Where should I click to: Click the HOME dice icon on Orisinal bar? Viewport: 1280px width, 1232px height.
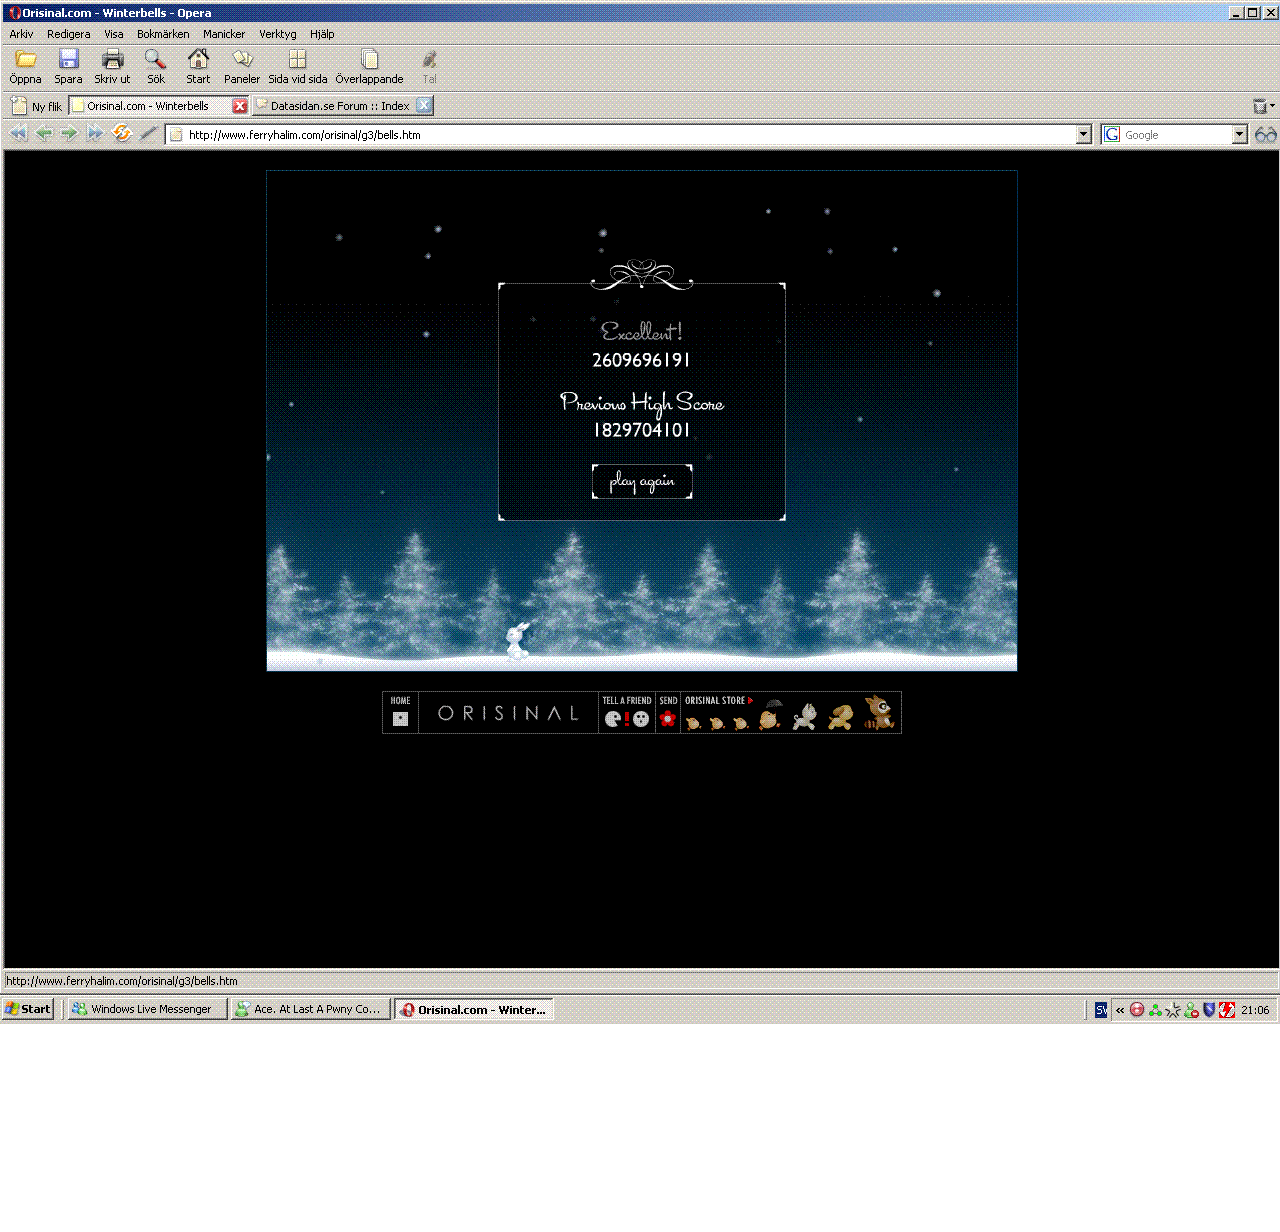(400, 719)
